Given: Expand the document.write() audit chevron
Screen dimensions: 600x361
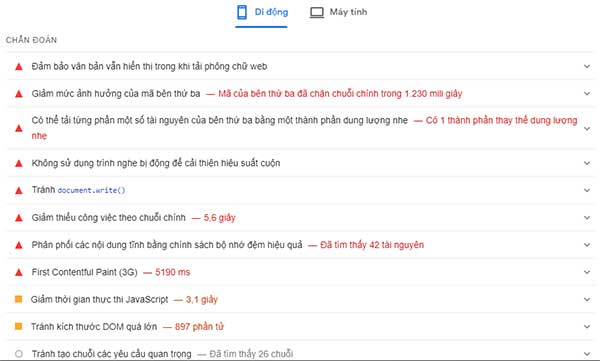Looking at the screenshot, I should coord(587,190).
